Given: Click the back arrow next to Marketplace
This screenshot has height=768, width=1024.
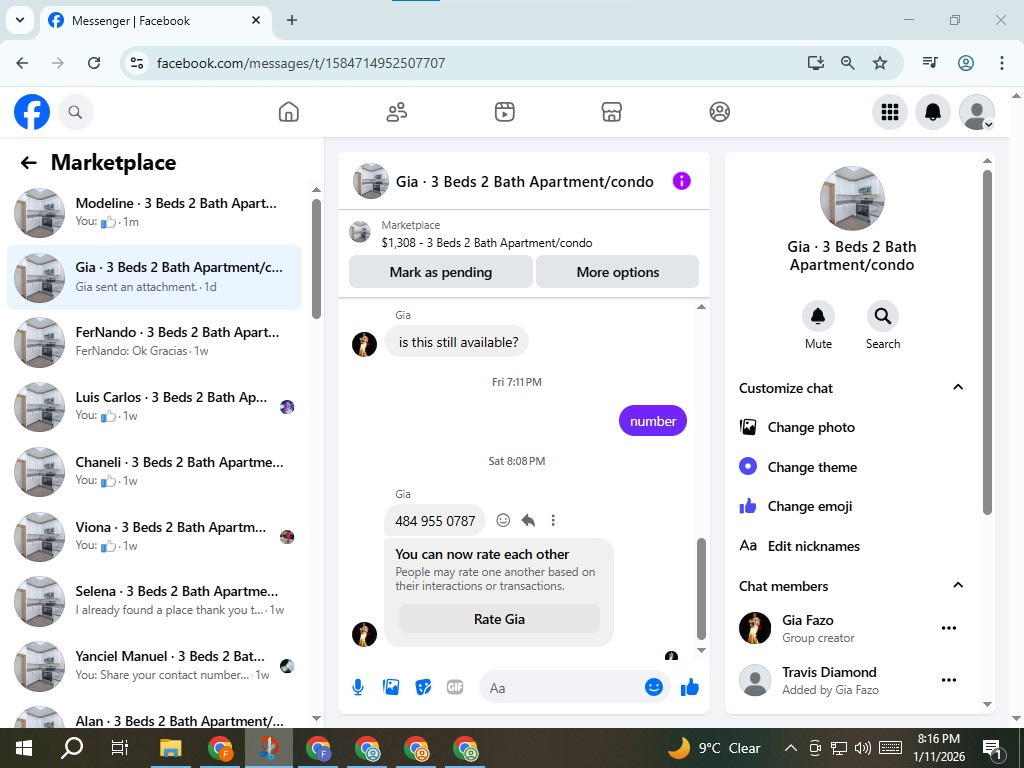Looking at the screenshot, I should (28, 163).
